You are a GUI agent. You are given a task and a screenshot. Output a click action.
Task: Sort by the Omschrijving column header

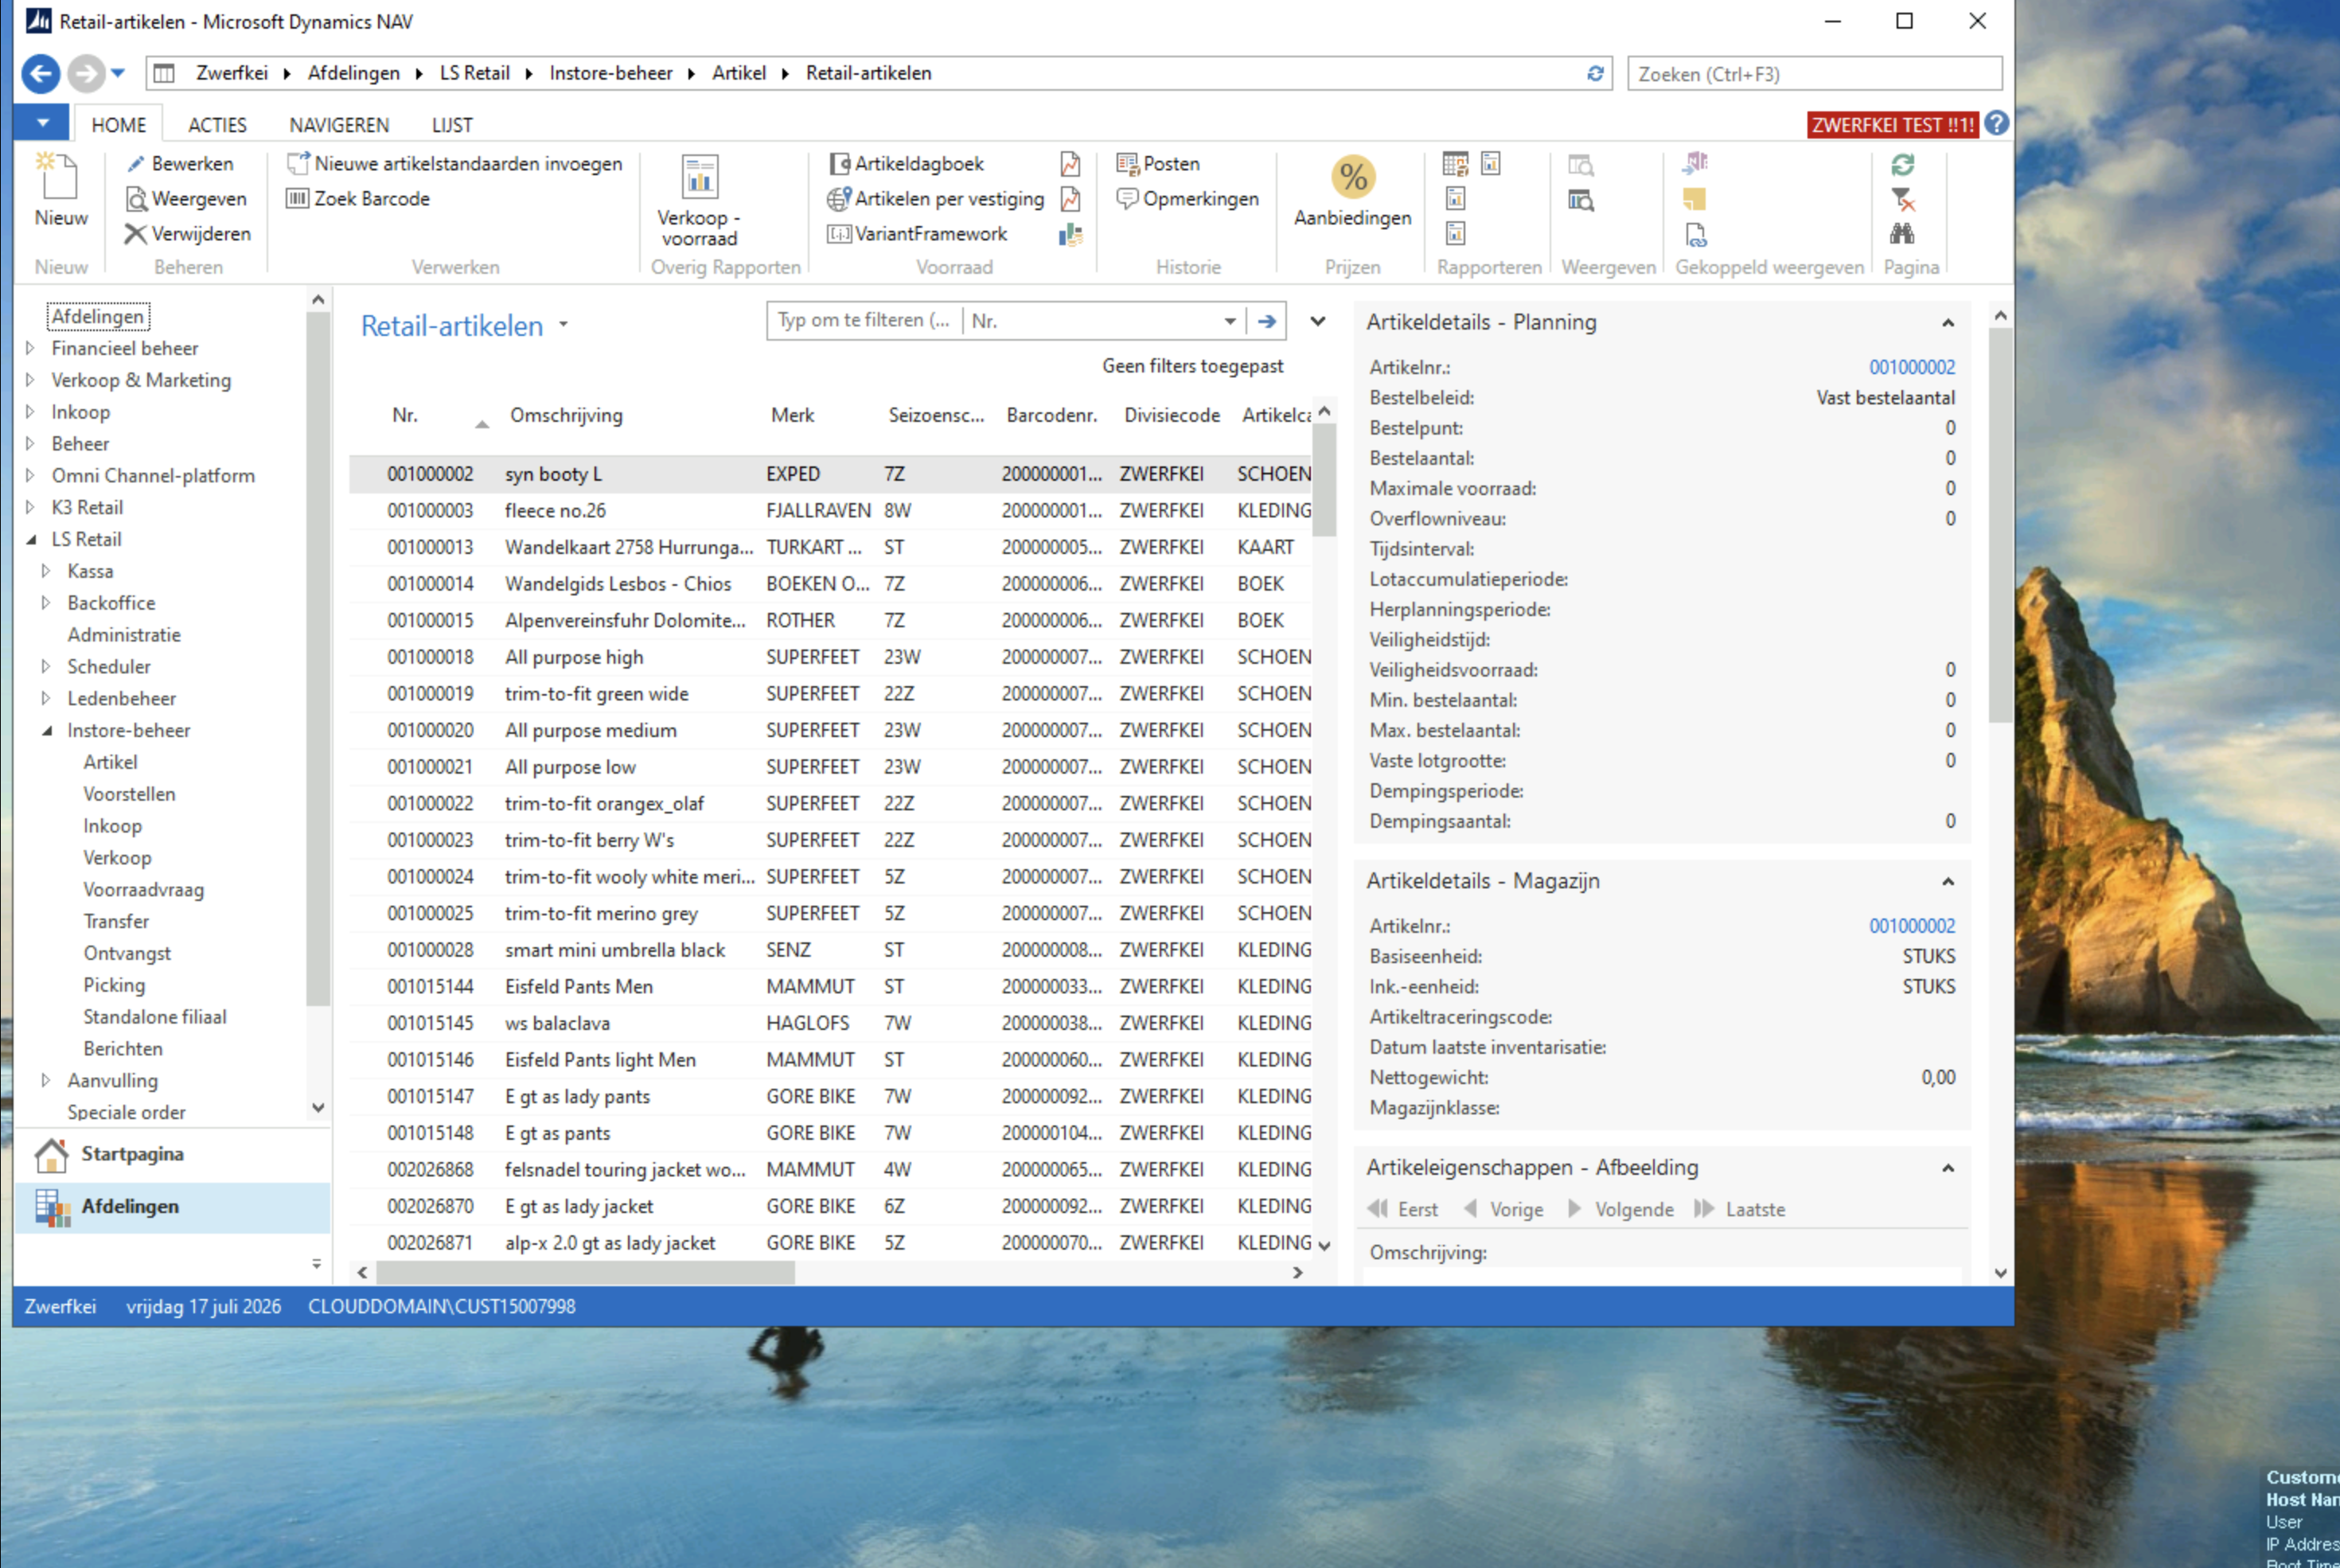pos(566,415)
